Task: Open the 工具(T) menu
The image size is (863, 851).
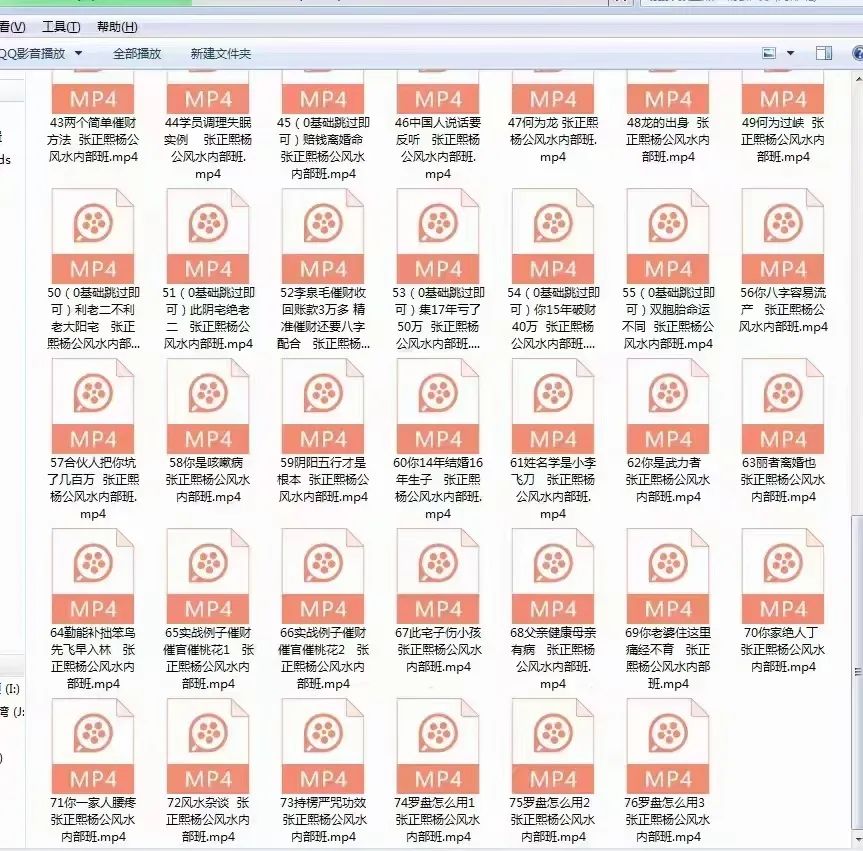Action: tap(59, 26)
